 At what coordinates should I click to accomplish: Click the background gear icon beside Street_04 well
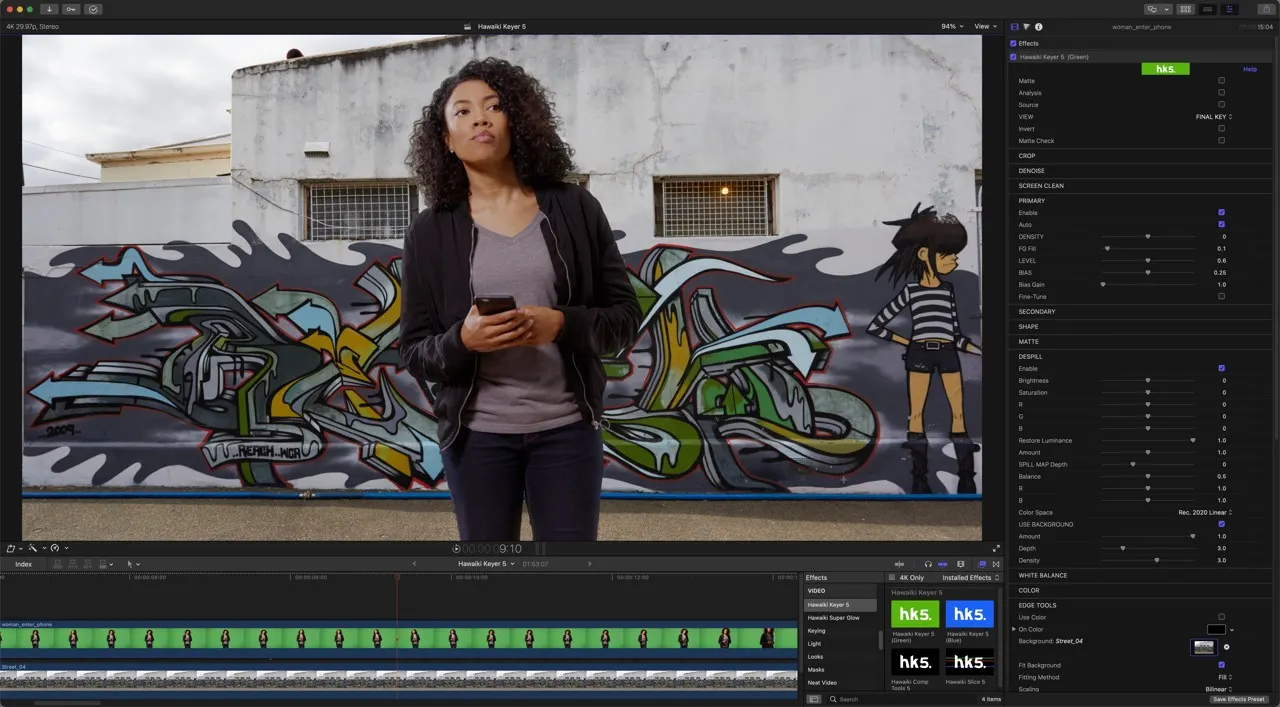coord(1227,647)
